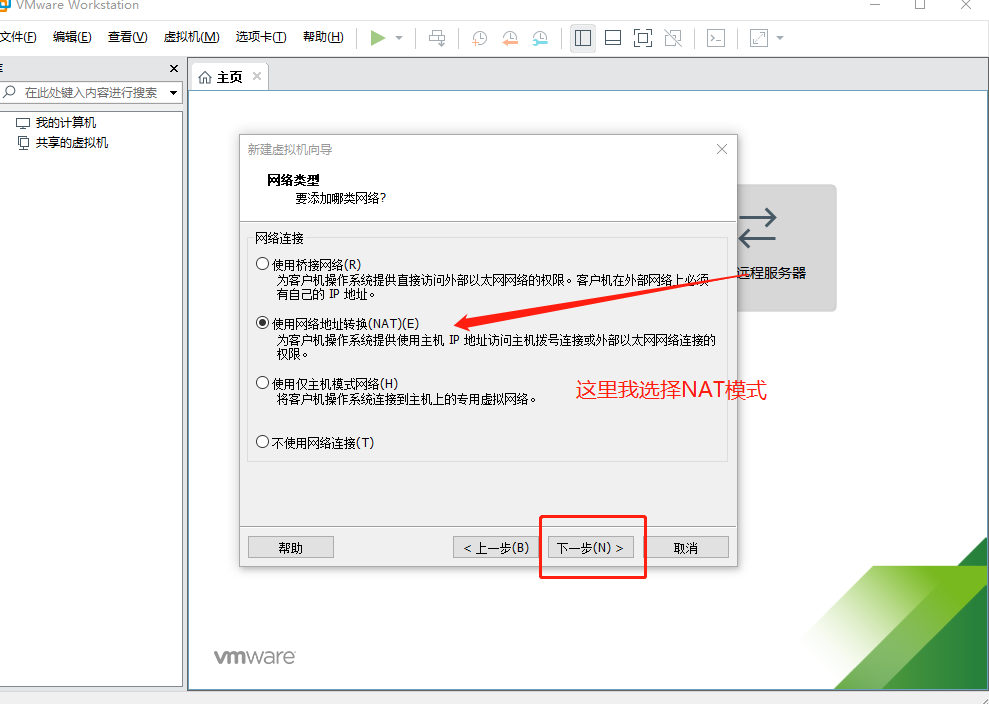Click the < 上一步(B) button
This screenshot has height=704, width=989.
click(x=496, y=548)
